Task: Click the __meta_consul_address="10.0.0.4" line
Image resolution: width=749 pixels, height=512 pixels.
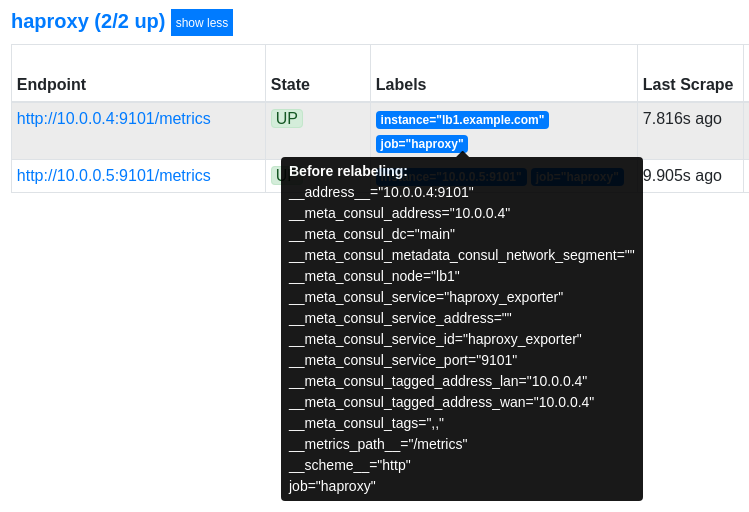Action: click(399, 213)
